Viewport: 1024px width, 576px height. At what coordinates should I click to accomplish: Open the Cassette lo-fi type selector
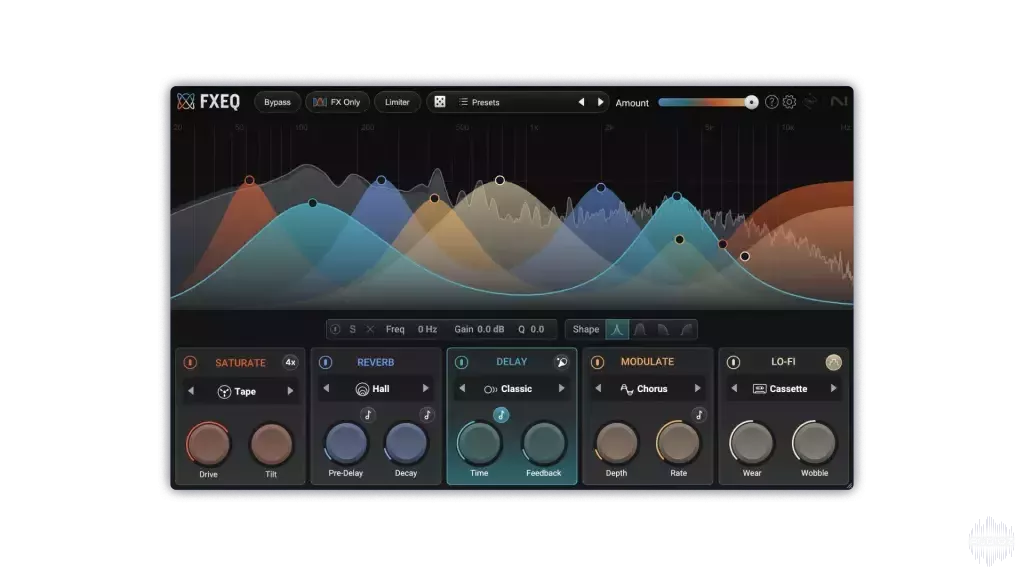point(780,389)
